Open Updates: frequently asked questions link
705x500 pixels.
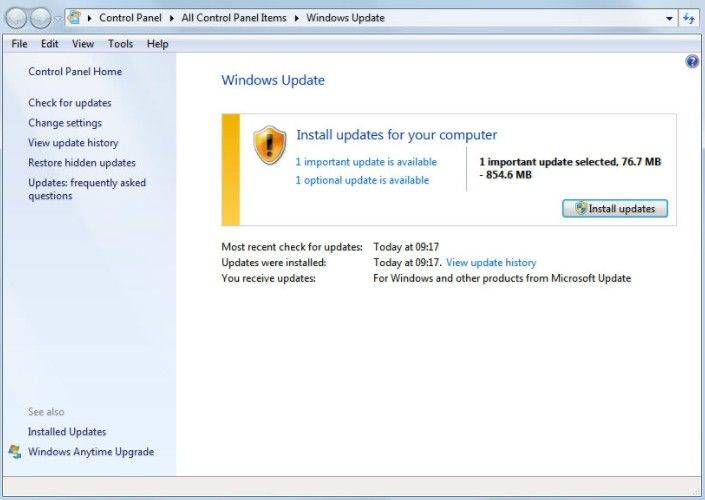(87, 189)
